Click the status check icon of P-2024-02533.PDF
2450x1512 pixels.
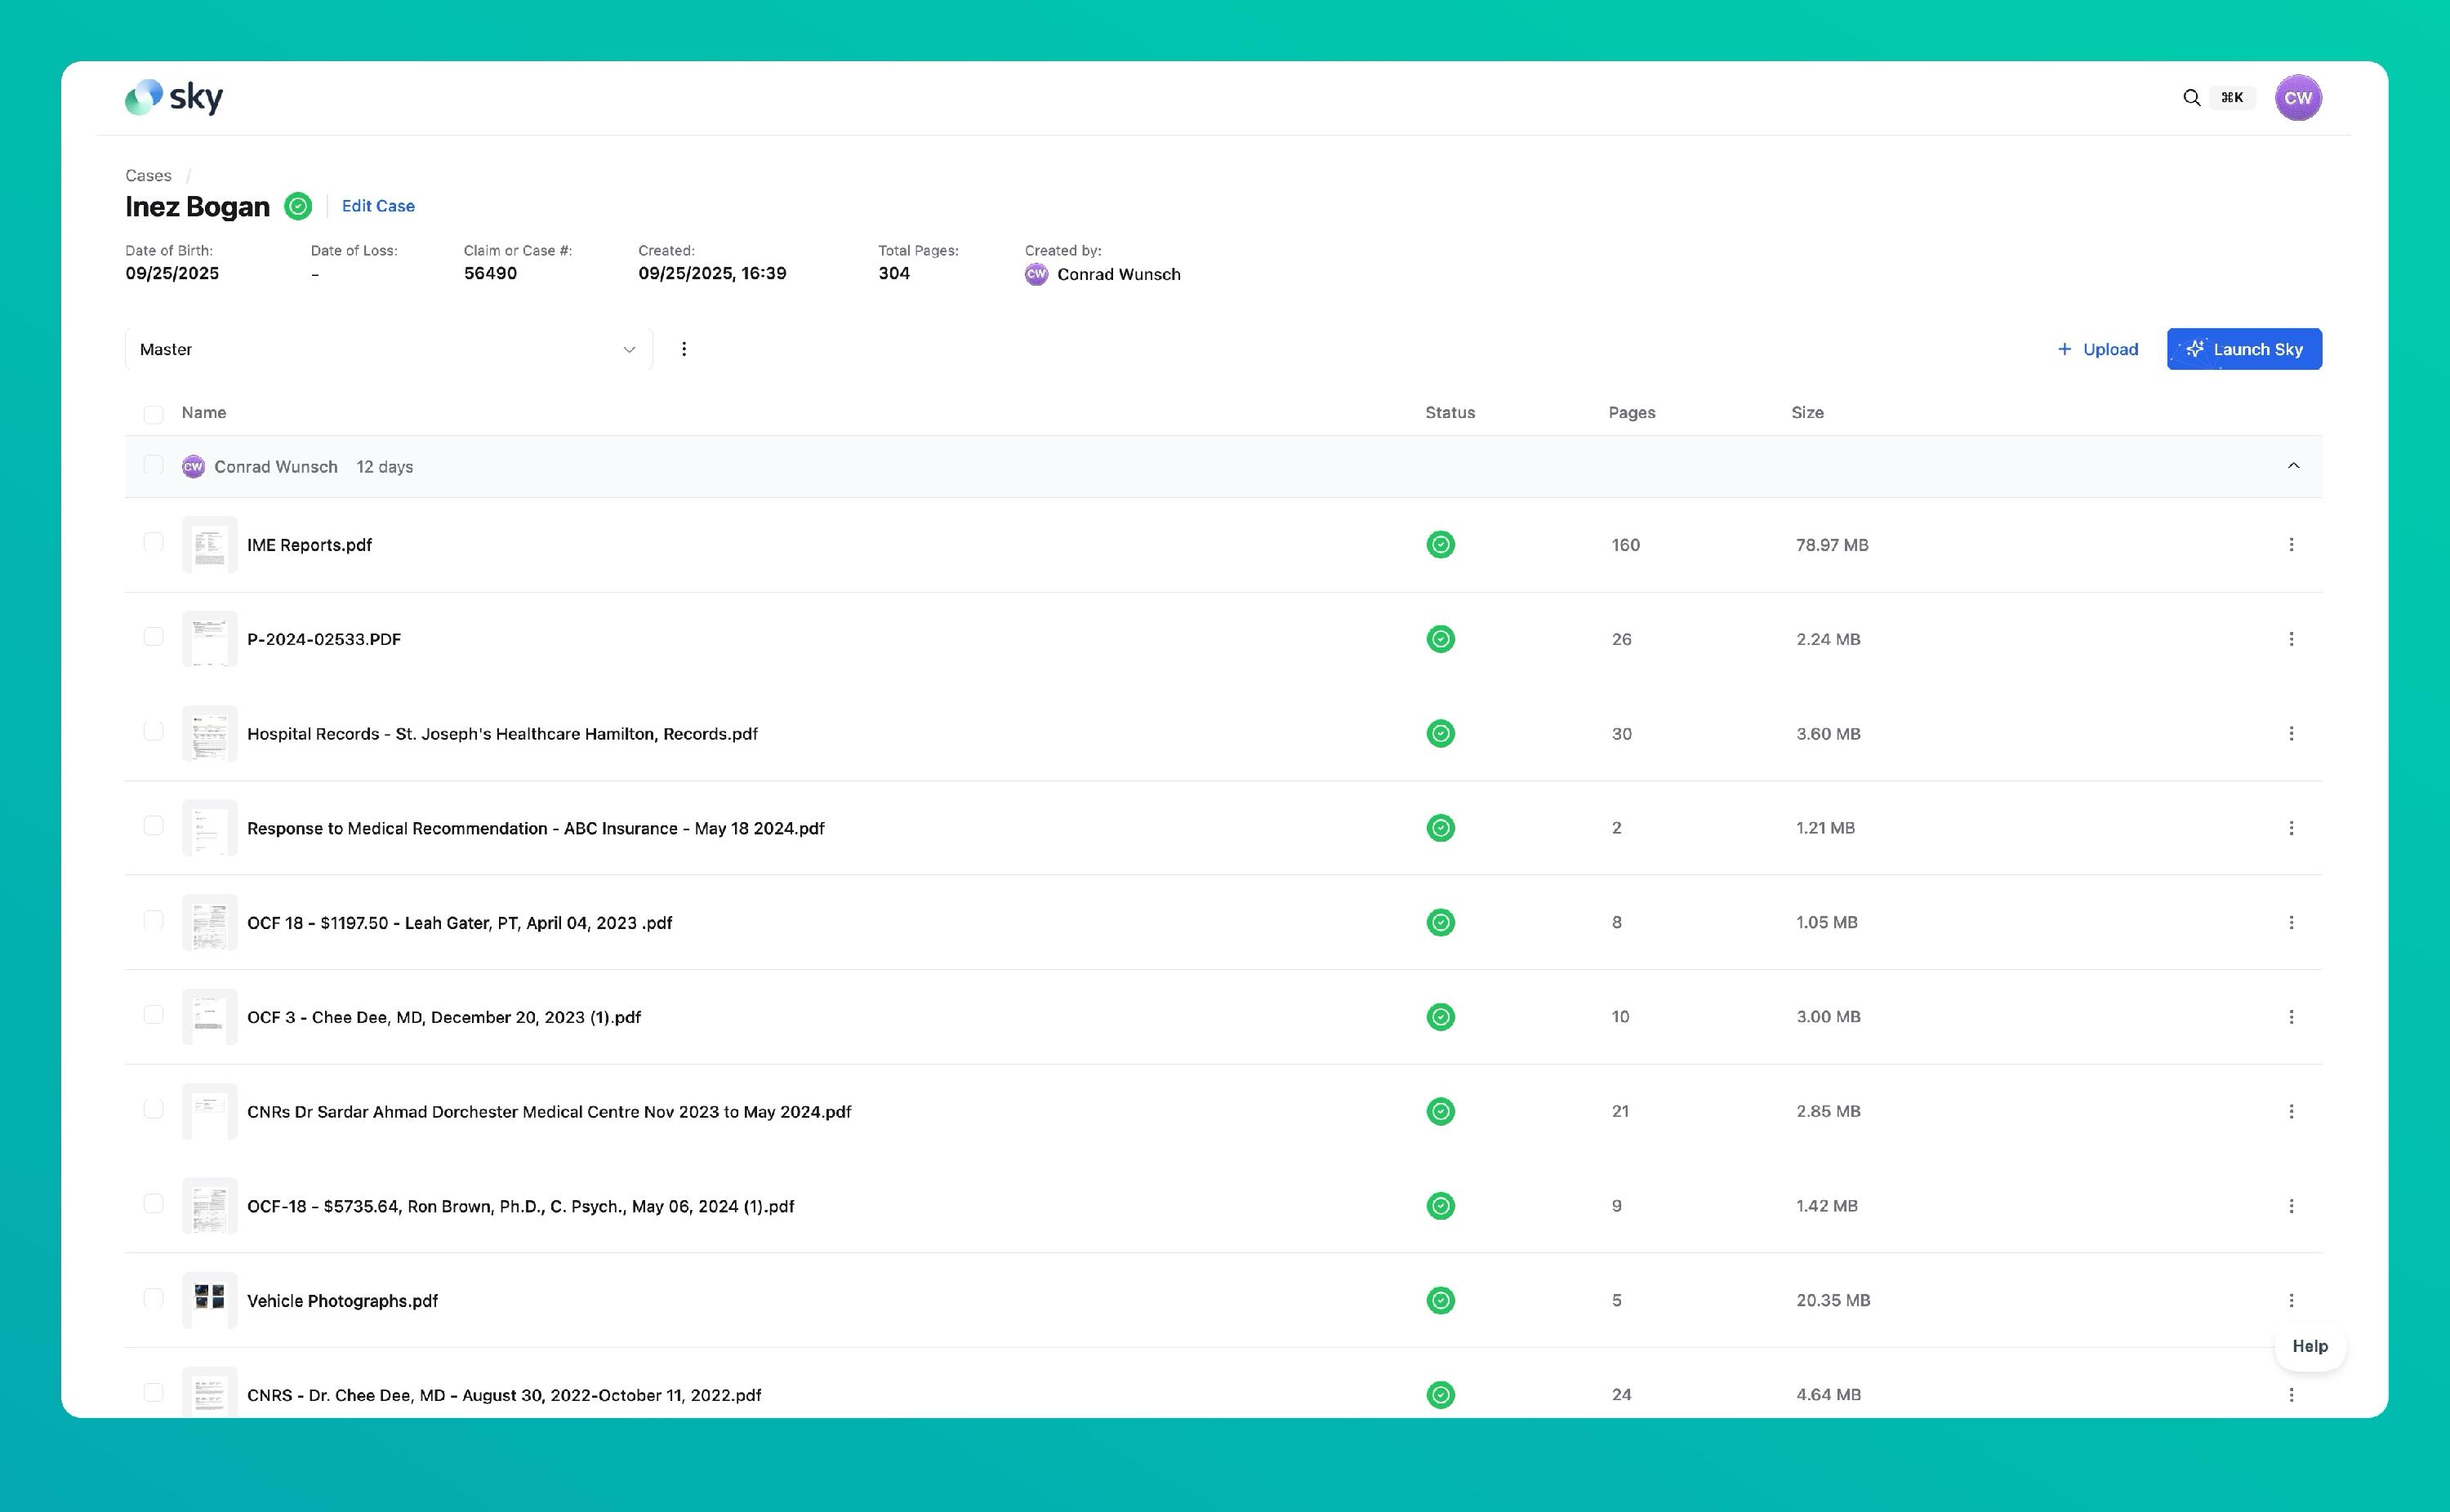click(x=1440, y=639)
